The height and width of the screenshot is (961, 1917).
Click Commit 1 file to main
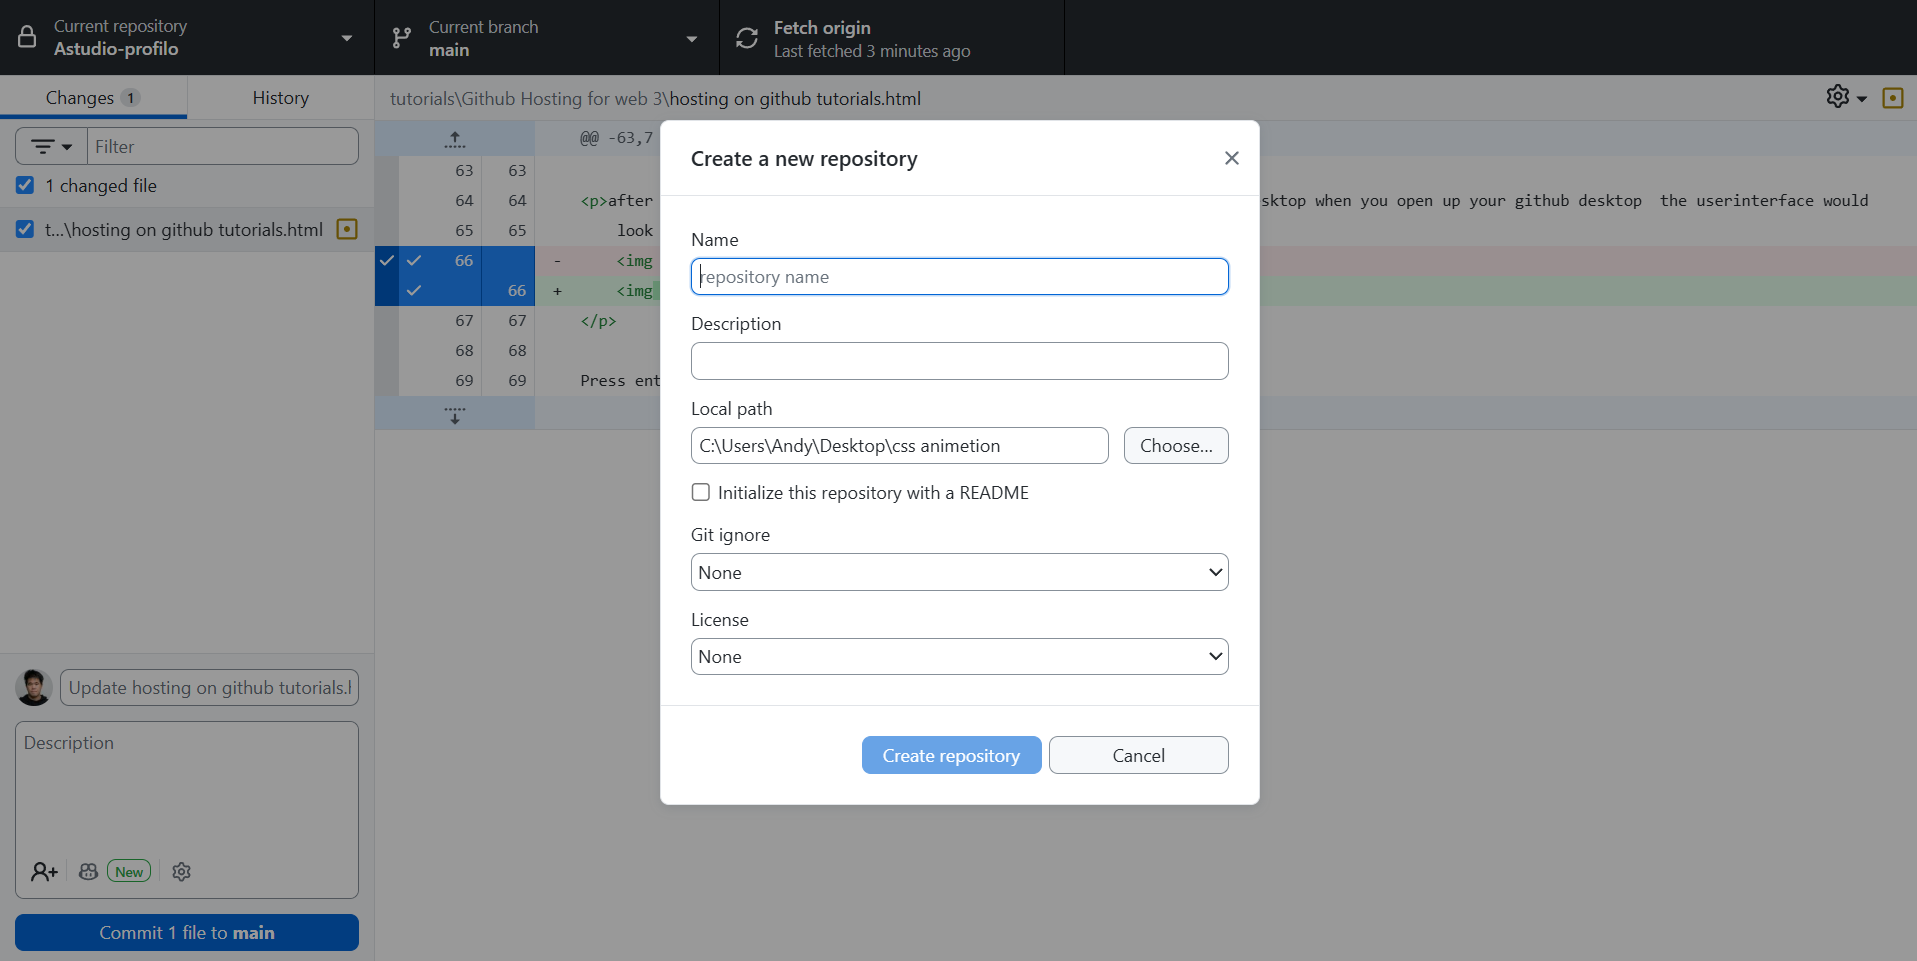point(187,932)
